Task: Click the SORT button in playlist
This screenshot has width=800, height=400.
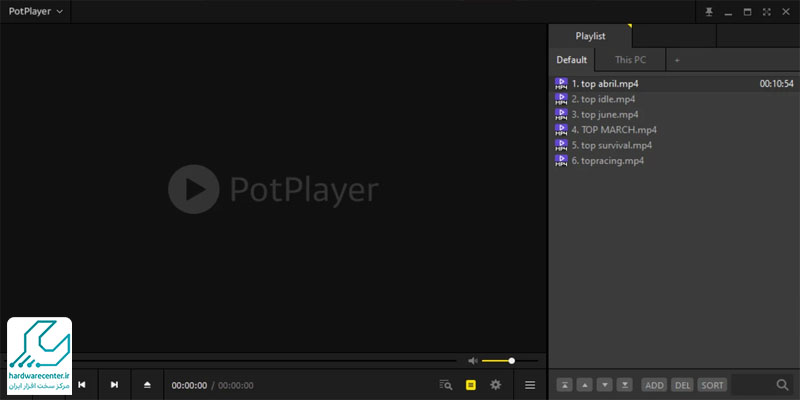Action: click(x=712, y=385)
